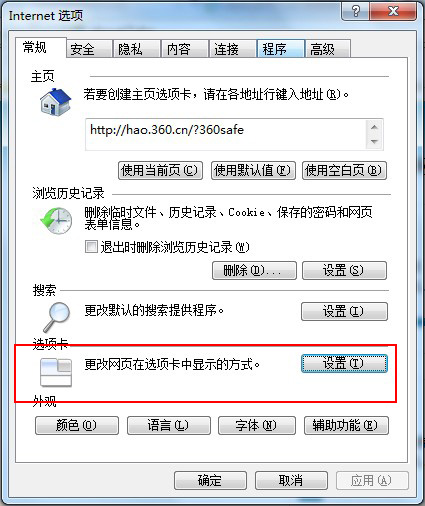Click the homepage address scroll down arrow
The height and width of the screenshot is (506, 425).
(374, 142)
